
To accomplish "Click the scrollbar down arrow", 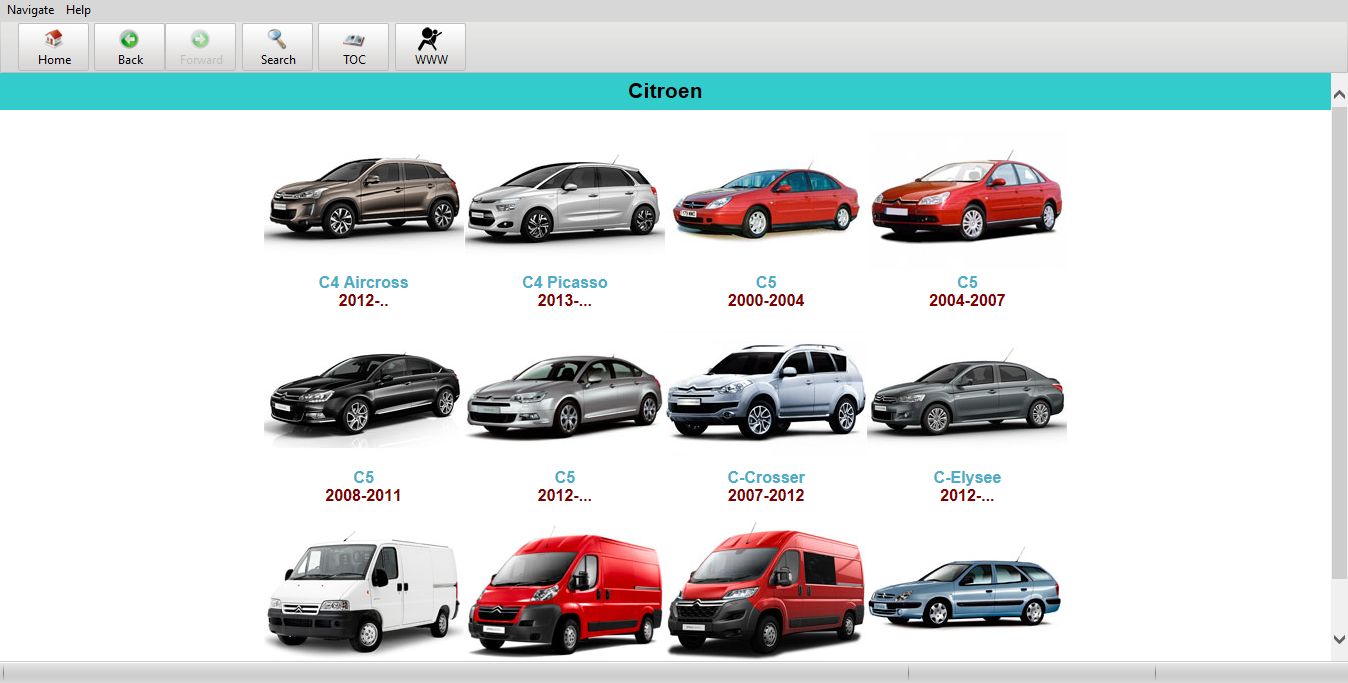I will click(x=1339, y=639).
